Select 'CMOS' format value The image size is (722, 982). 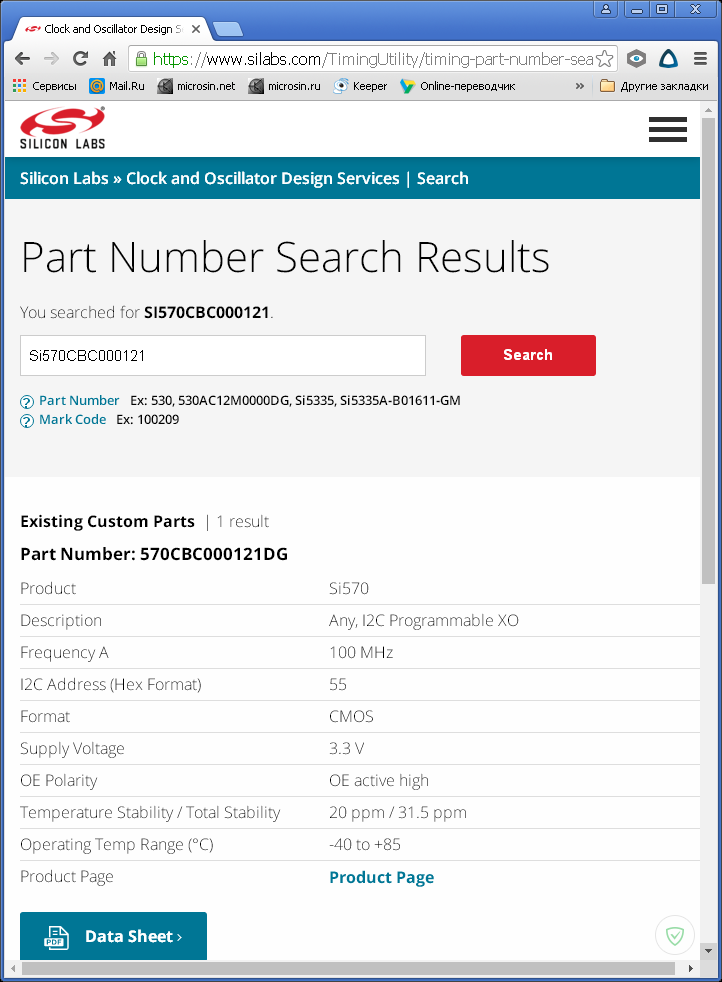[x=351, y=716]
